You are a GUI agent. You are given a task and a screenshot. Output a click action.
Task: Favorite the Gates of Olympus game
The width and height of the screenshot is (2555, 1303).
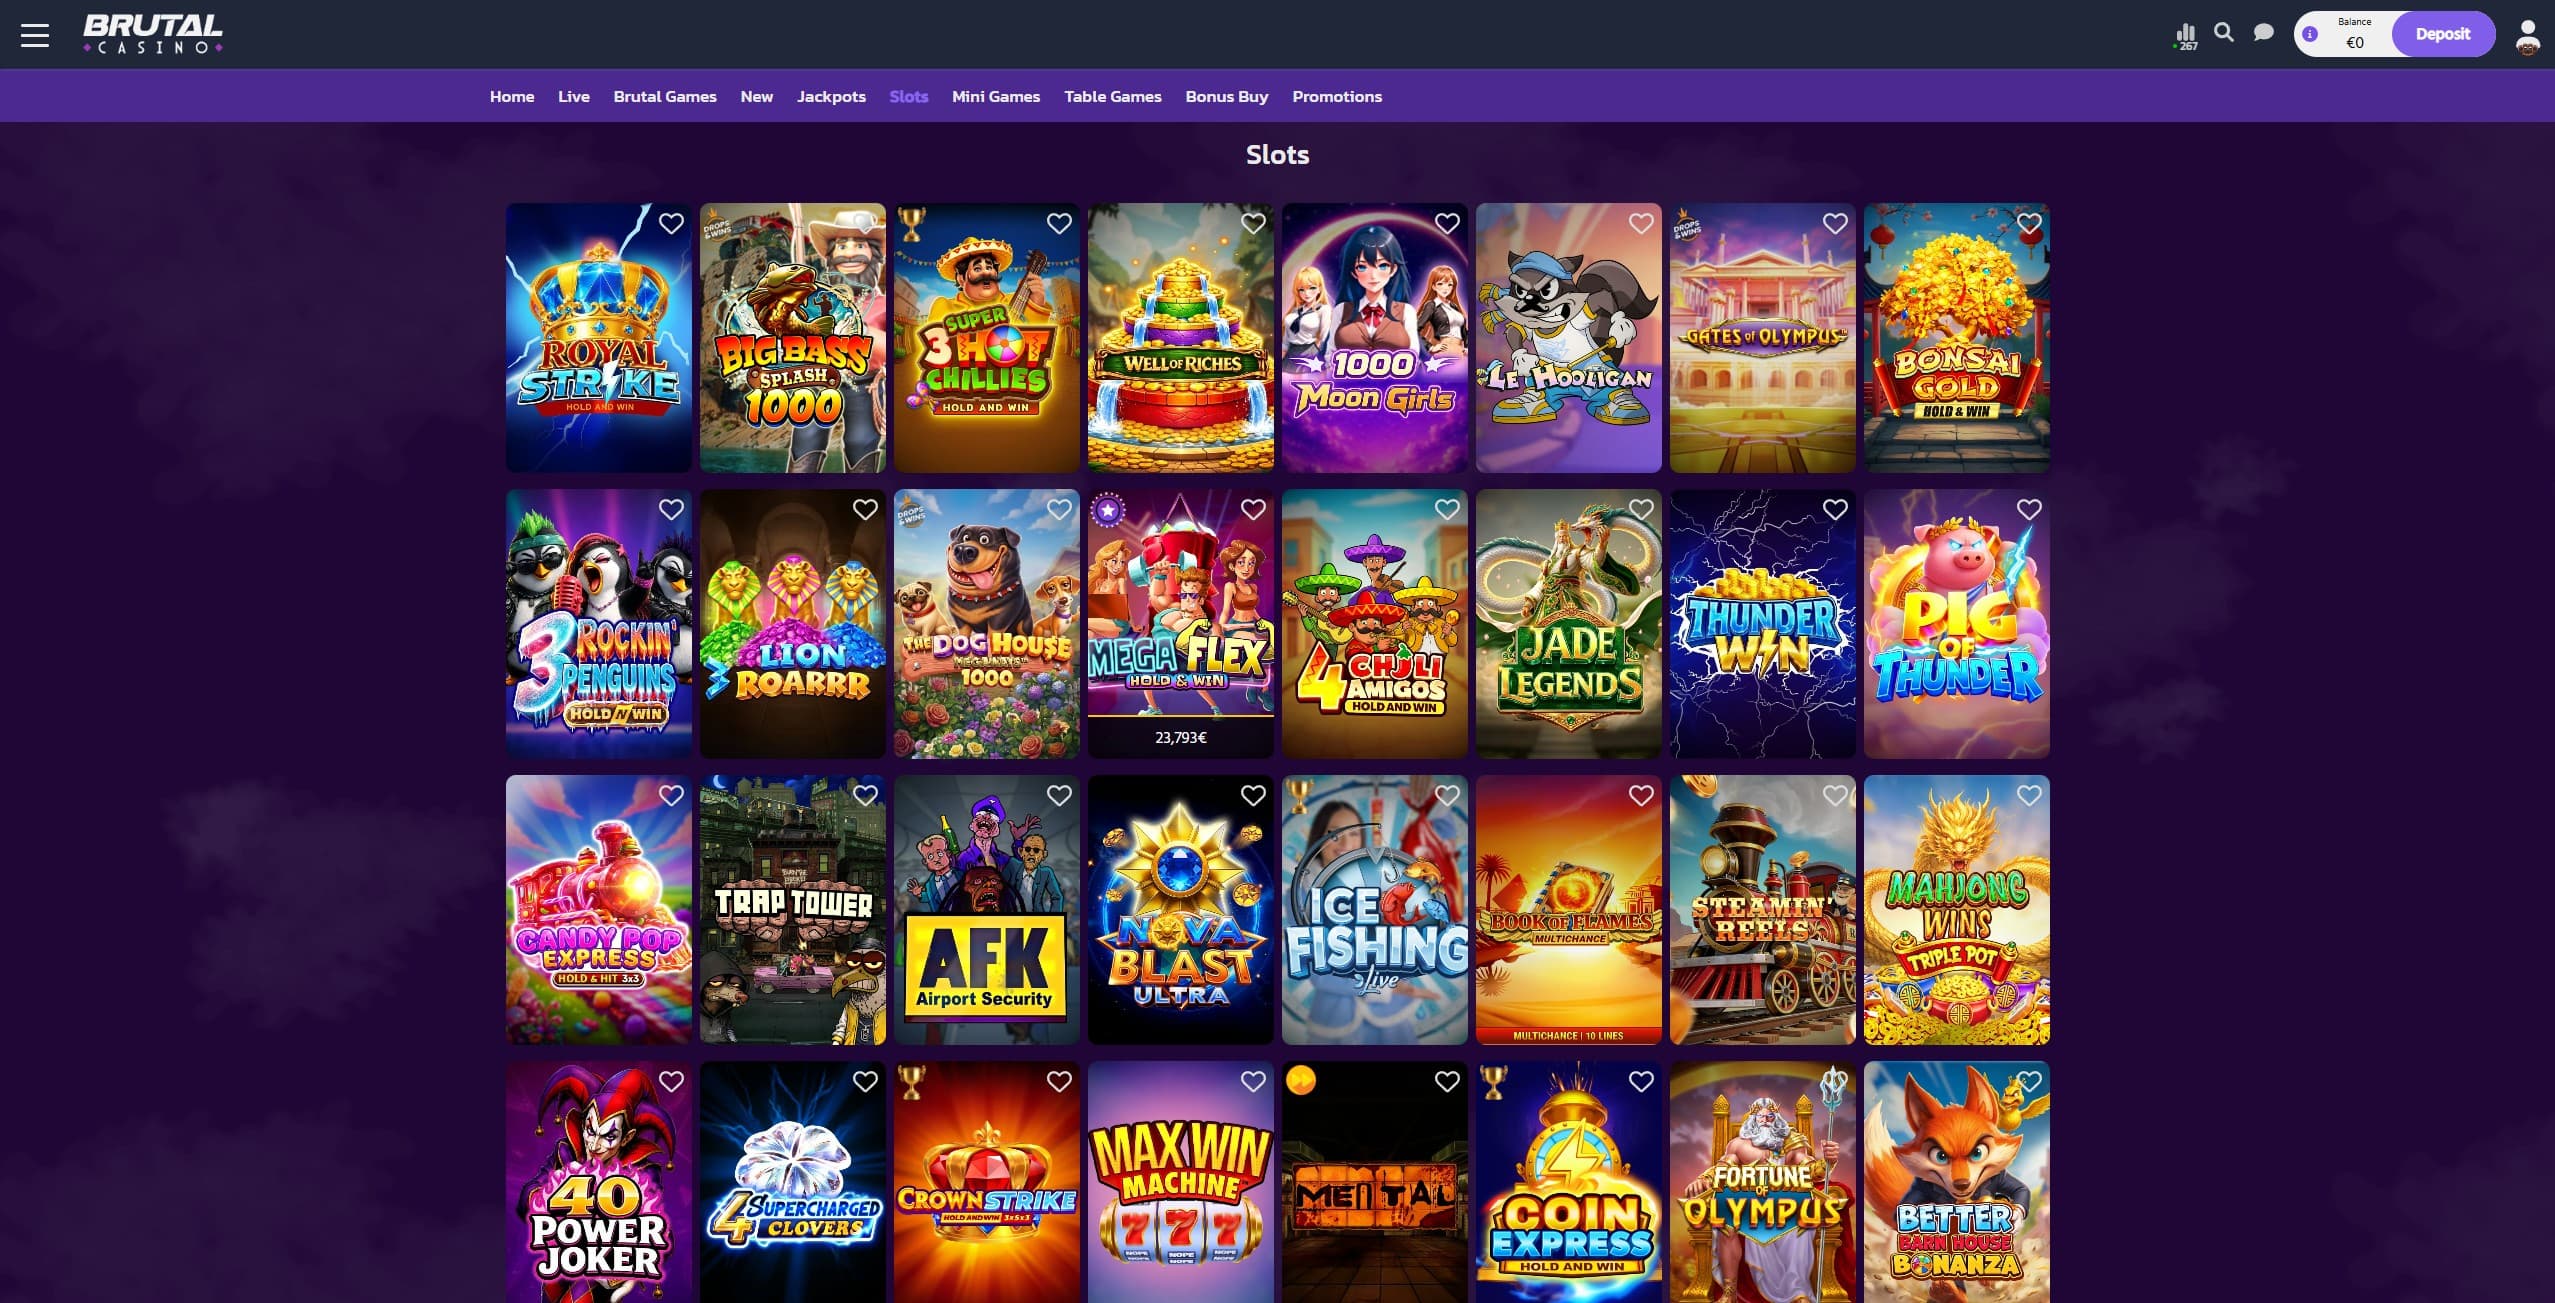[1835, 224]
